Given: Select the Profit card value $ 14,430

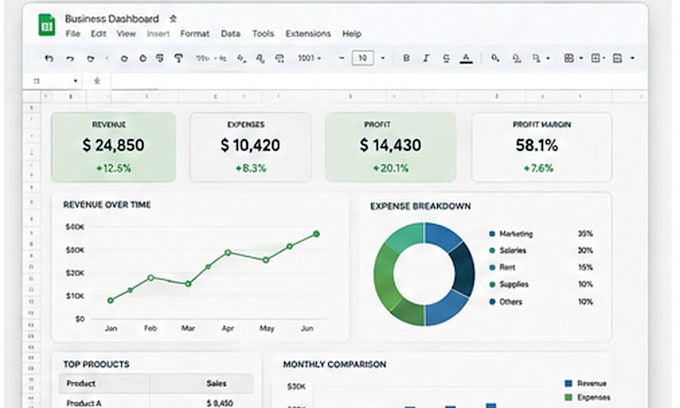Looking at the screenshot, I should pos(390,145).
